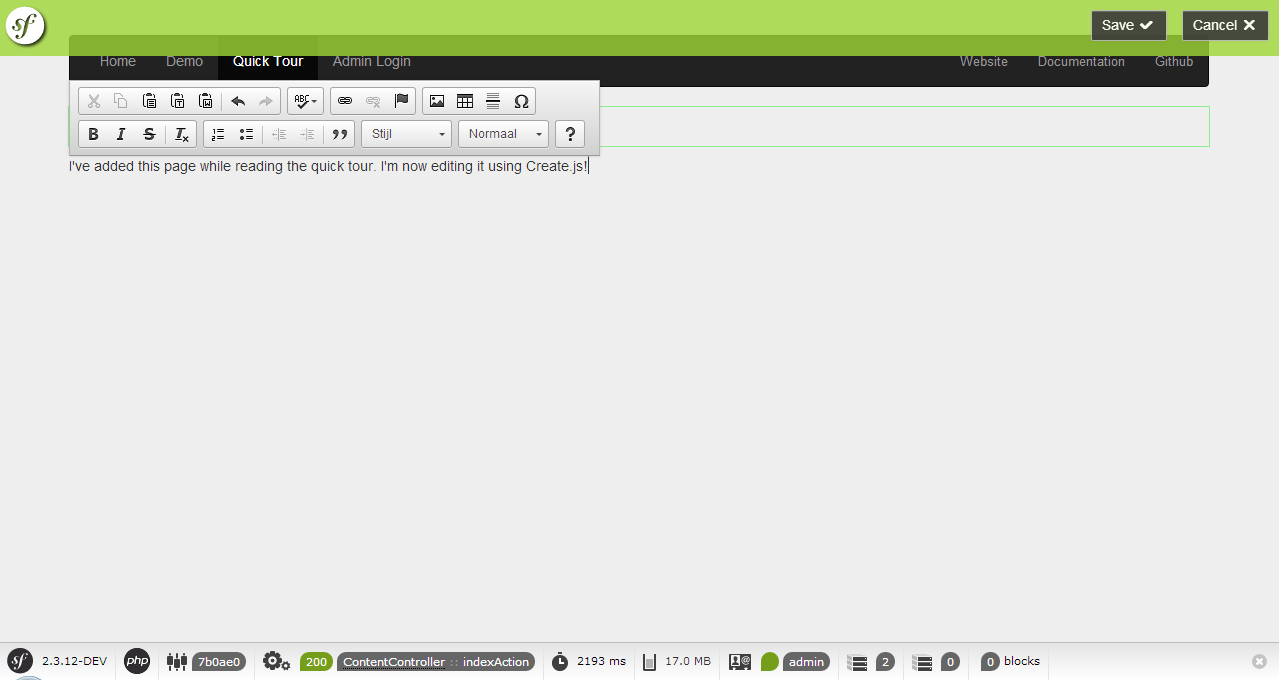Click the increase indent icon
The image size is (1279, 680).
tap(307, 134)
